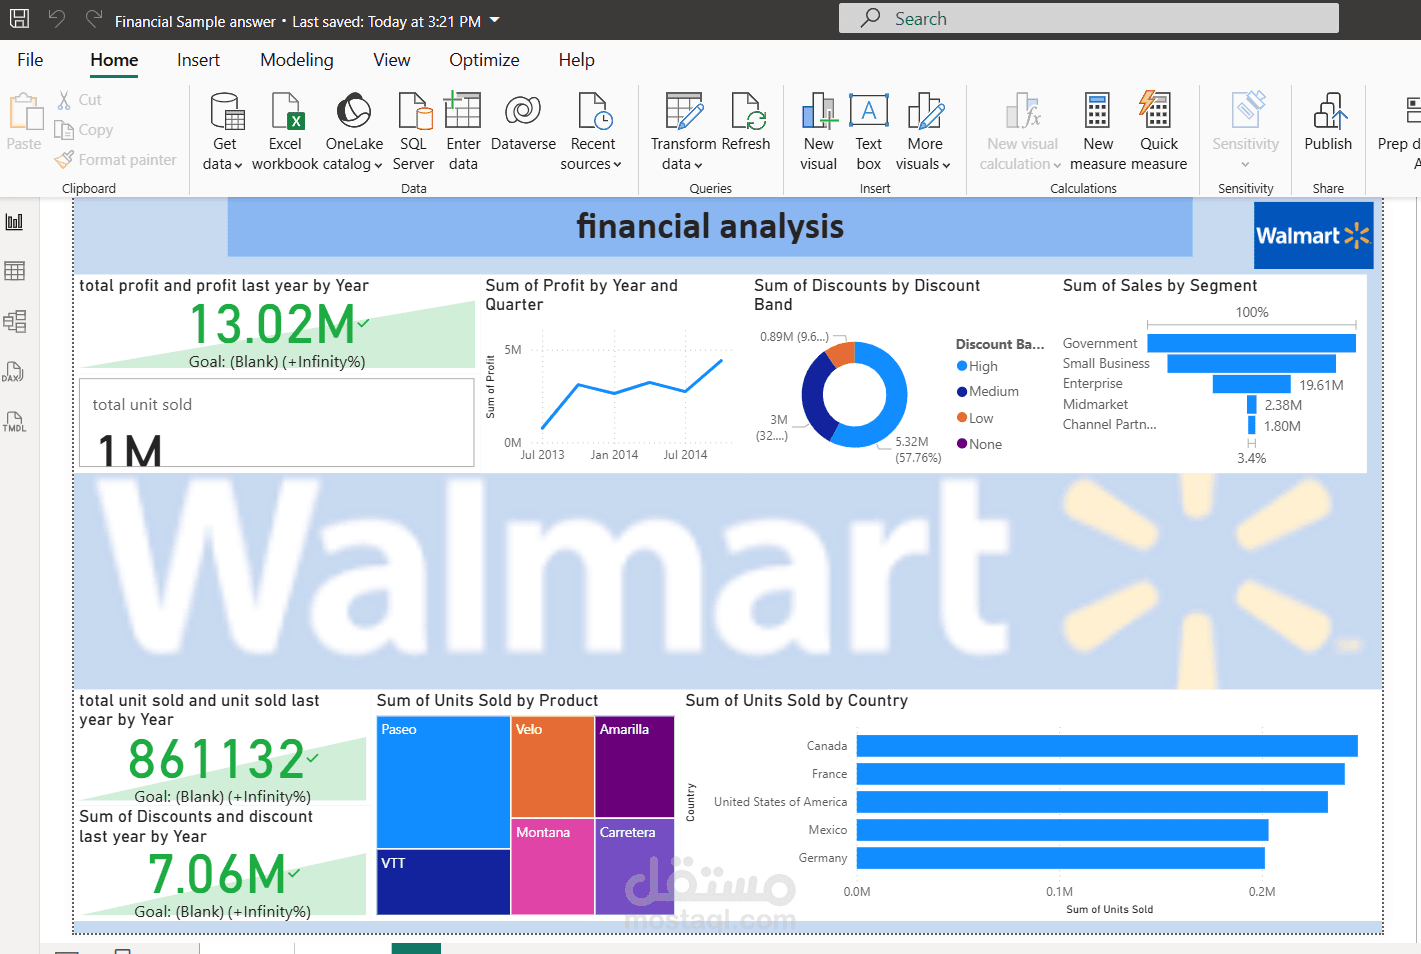Viewport: 1421px width, 954px height.
Task: Click the Montana treemap tile
Action: (553, 867)
